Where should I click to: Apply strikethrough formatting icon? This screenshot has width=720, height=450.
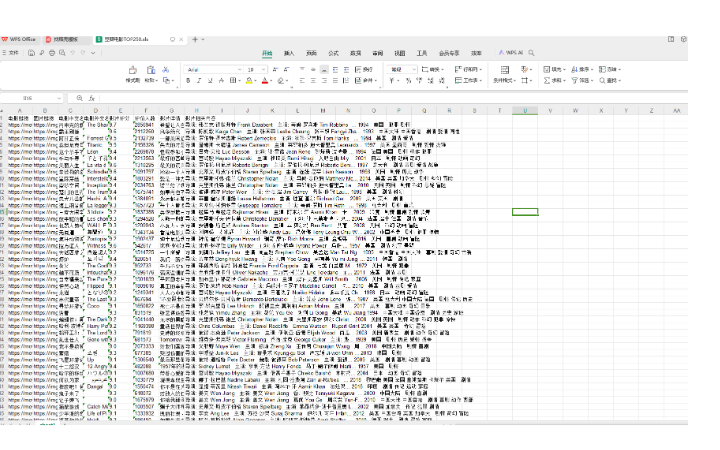click(x=221, y=80)
